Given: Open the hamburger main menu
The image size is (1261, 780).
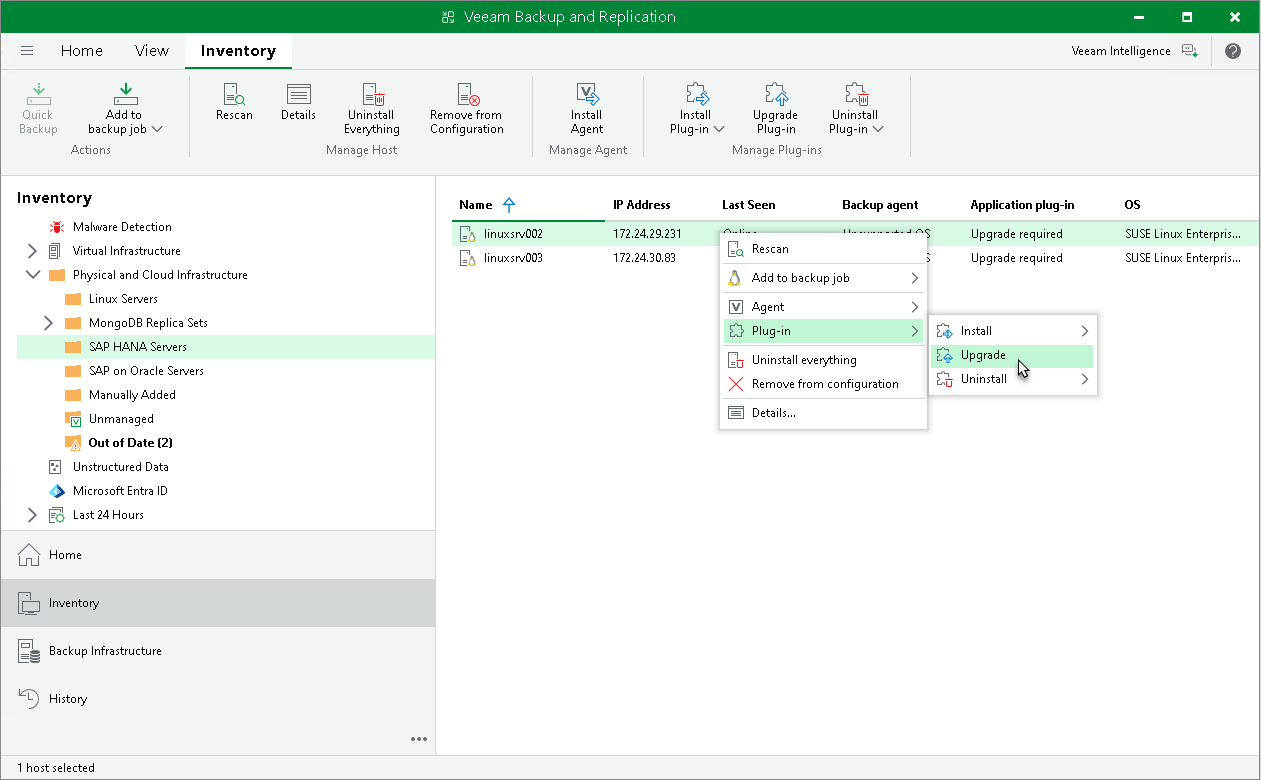Looking at the screenshot, I should (27, 51).
